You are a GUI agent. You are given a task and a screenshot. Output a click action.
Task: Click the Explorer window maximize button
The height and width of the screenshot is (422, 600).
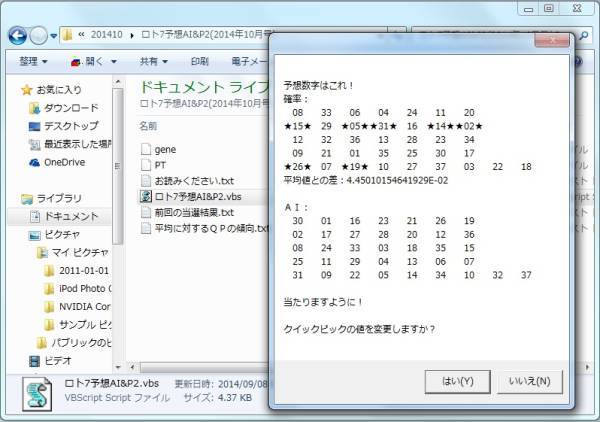pyautogui.click(x=549, y=8)
